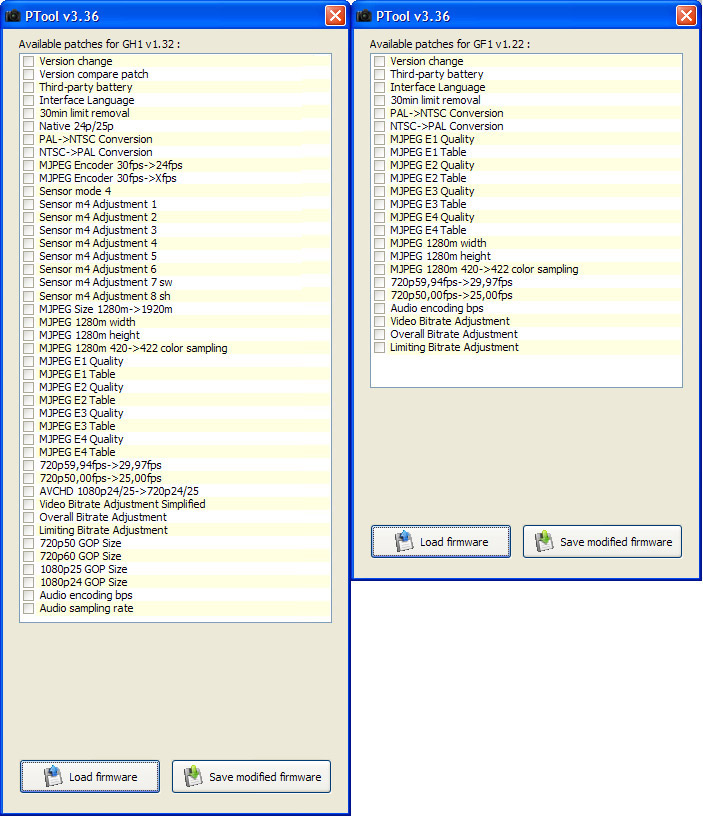The width and height of the screenshot is (703, 817).
Task: Check Interface Language in GF1 list
Action: (380, 88)
